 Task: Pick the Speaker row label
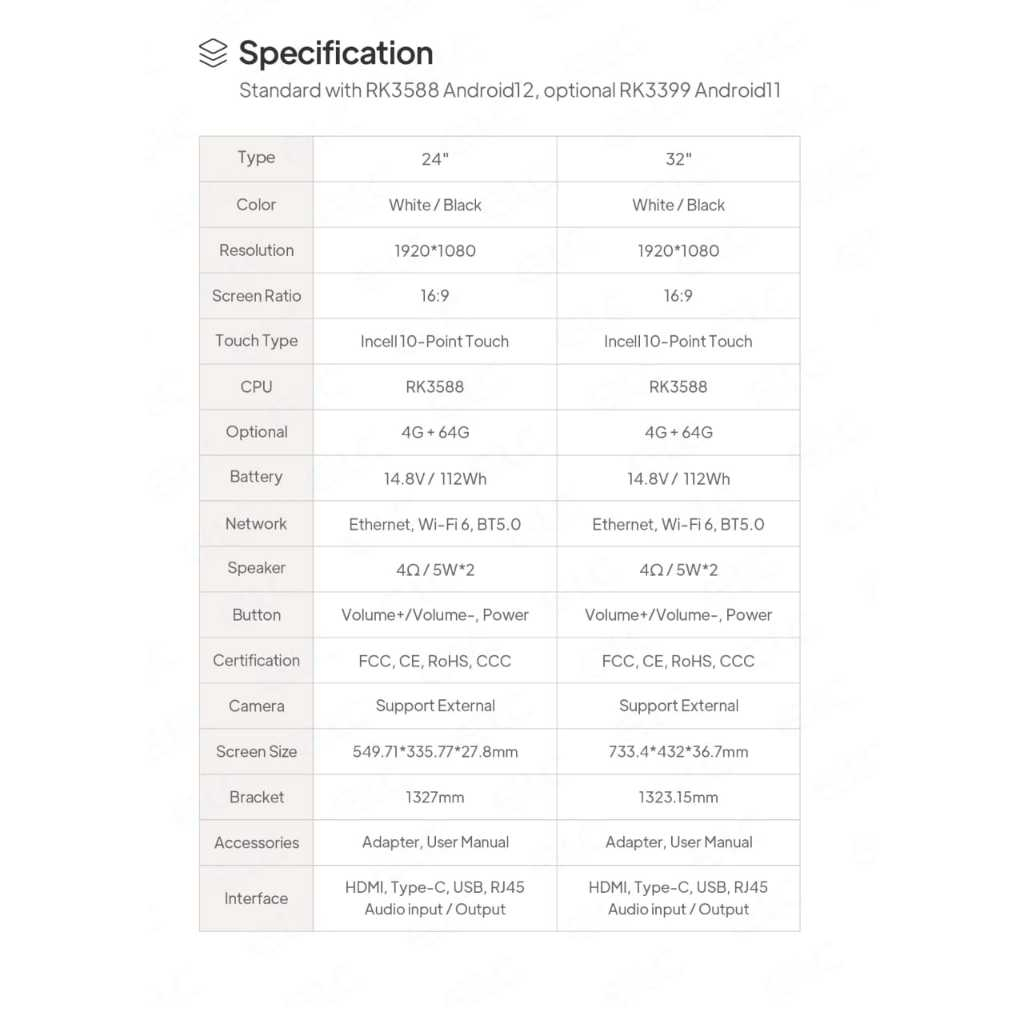tap(256, 568)
